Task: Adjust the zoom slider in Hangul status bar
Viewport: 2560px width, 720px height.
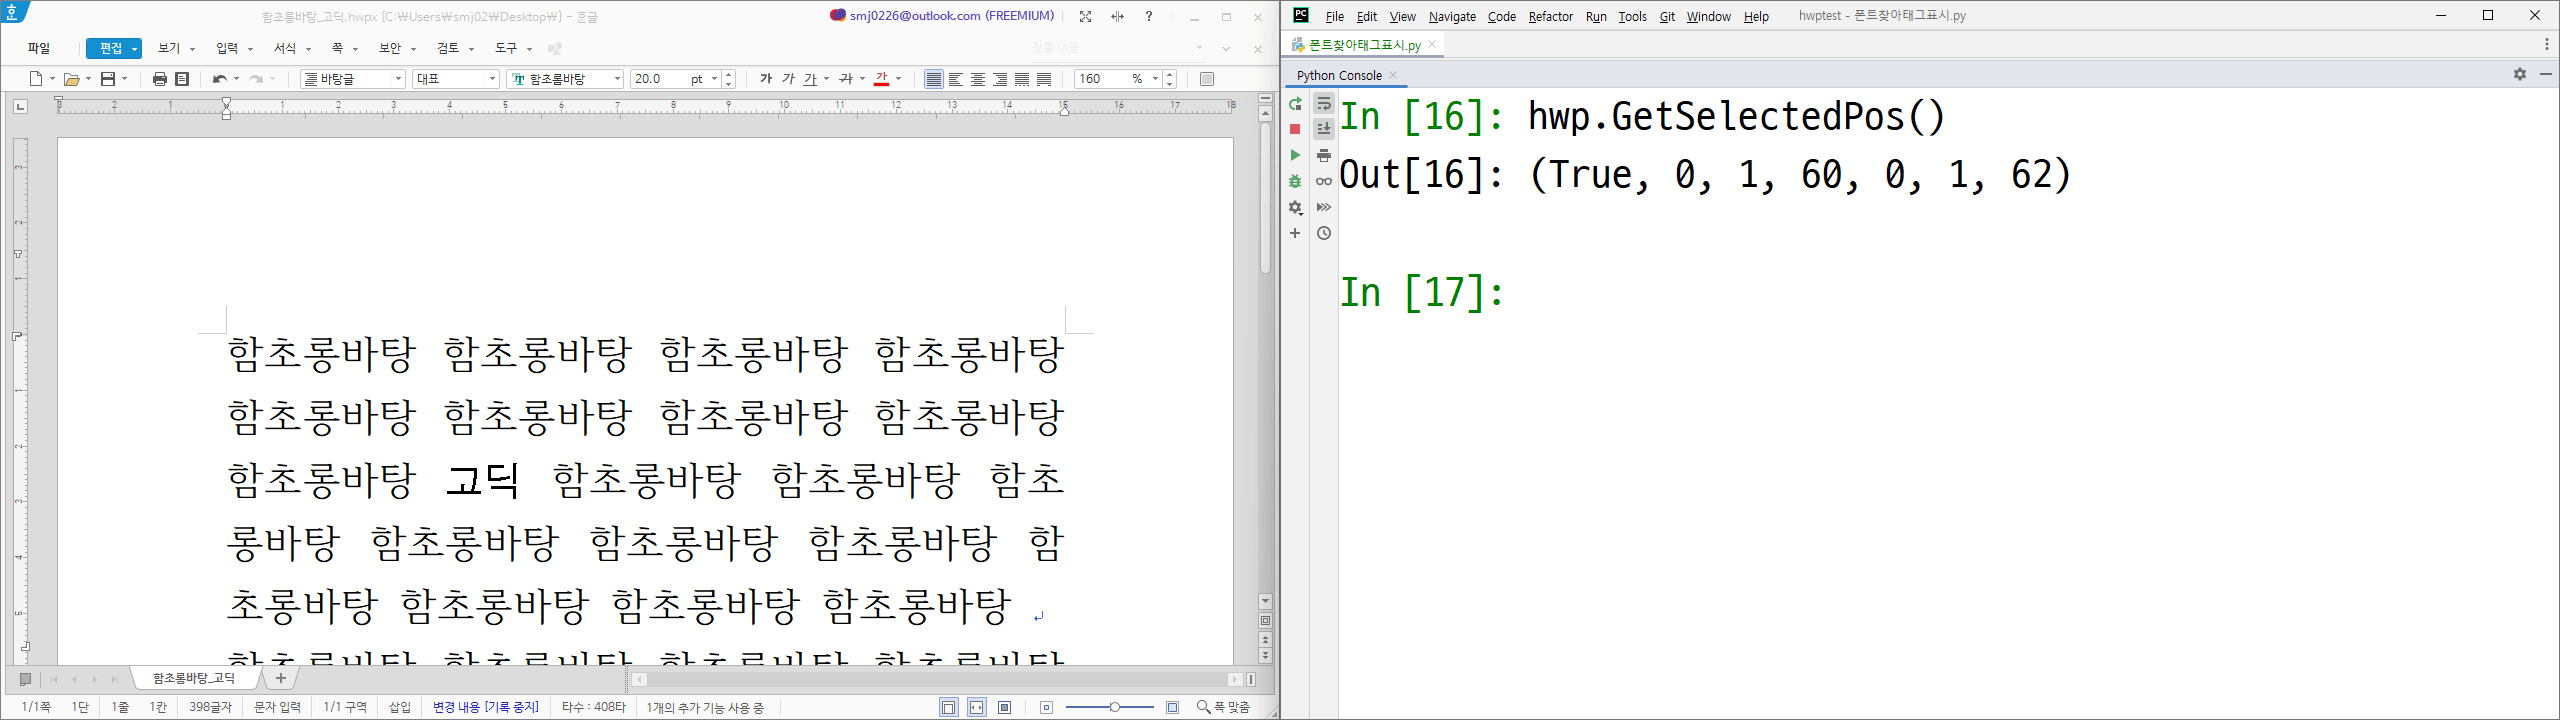Action: coord(1114,707)
